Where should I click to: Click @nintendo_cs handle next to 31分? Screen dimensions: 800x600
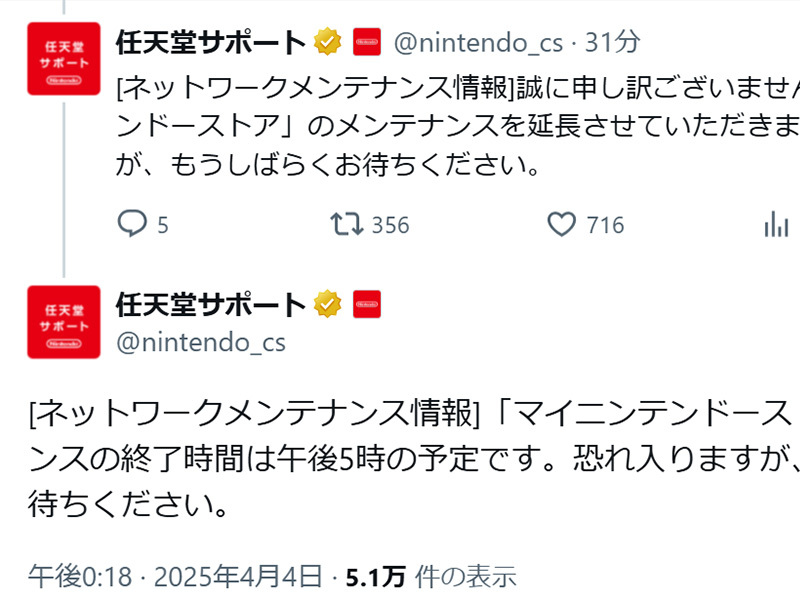479,42
